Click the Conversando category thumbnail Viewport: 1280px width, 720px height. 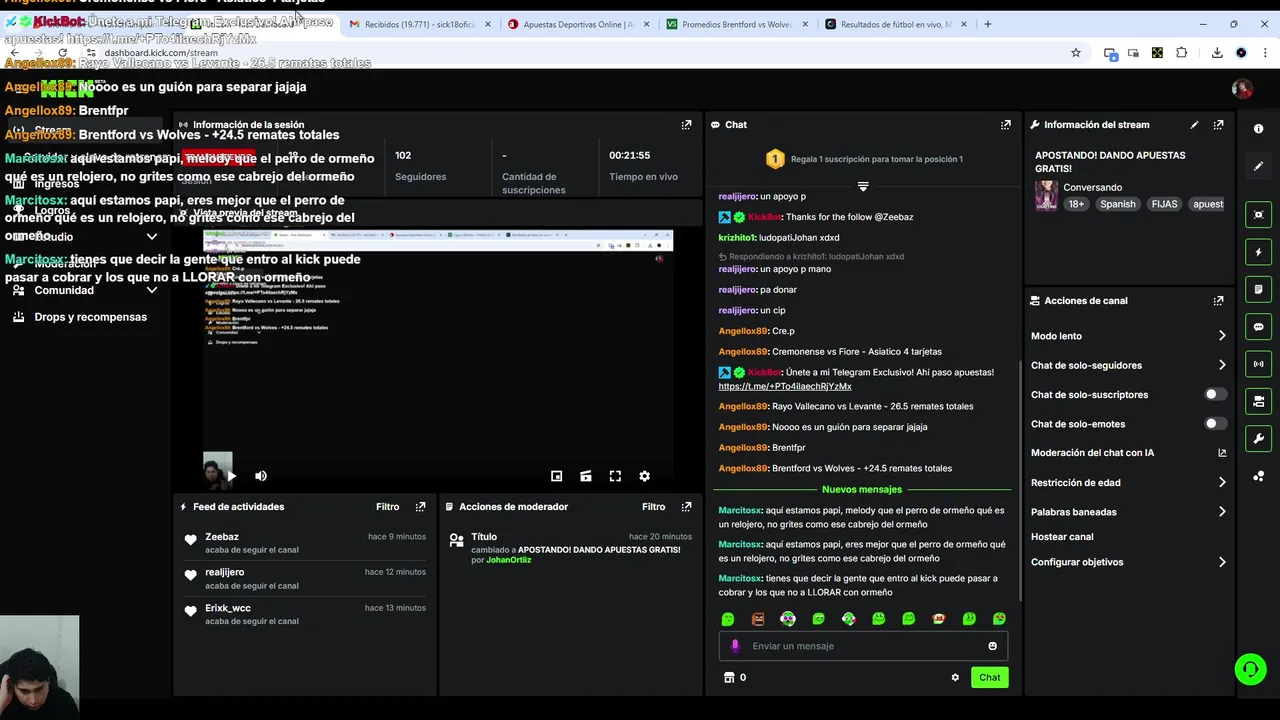[x=1046, y=195]
